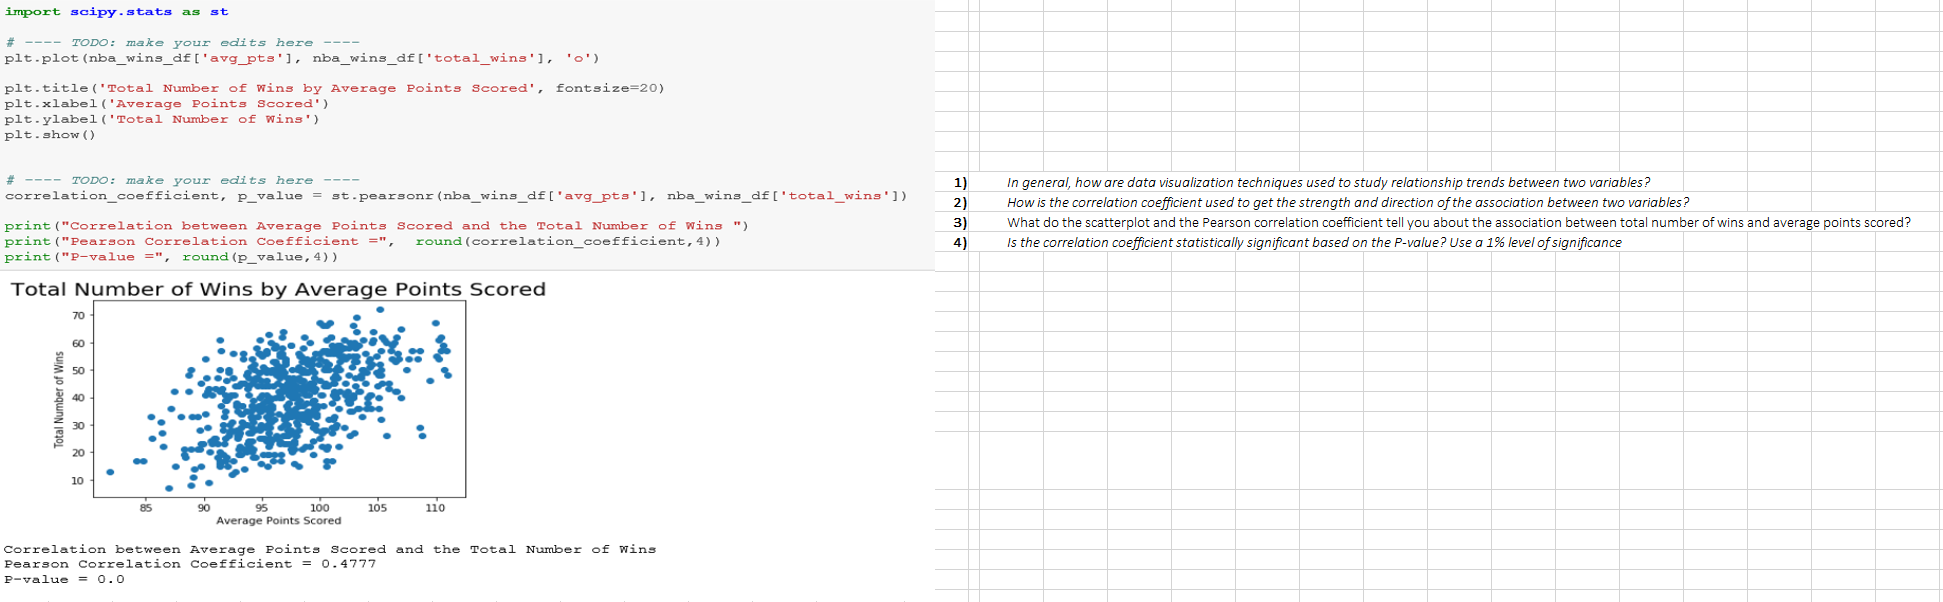
Task: Click the x-axis tick label 85
Action: pos(146,508)
